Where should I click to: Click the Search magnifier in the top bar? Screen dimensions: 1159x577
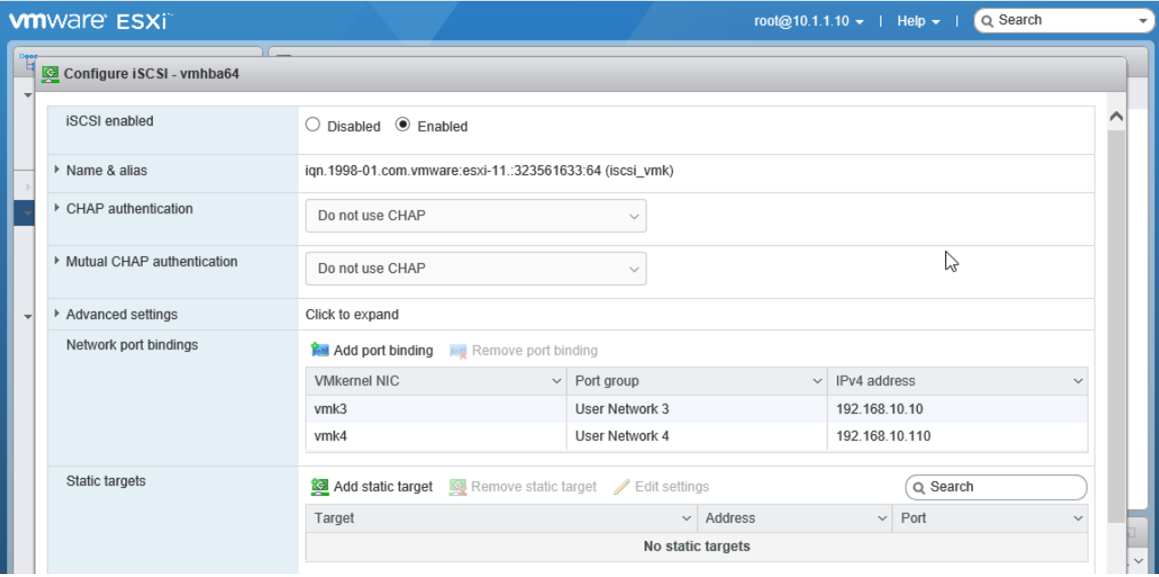tap(986, 19)
